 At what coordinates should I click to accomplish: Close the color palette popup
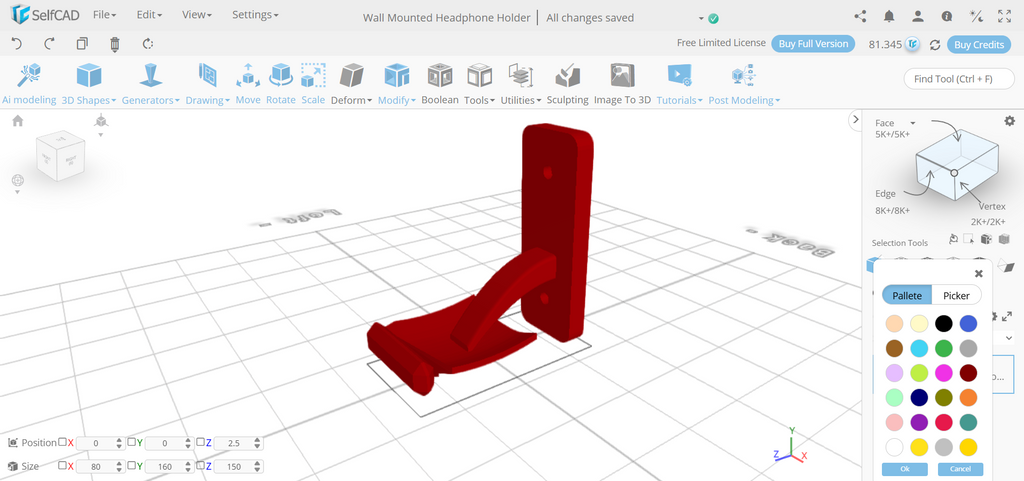[978, 273]
